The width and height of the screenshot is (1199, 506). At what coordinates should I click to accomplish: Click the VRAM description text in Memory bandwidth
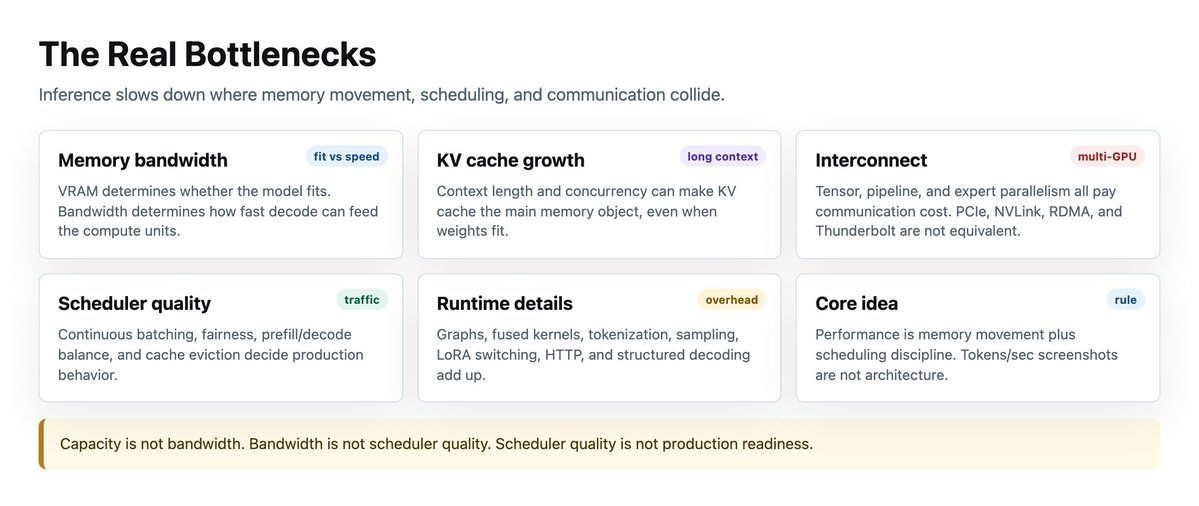click(218, 211)
